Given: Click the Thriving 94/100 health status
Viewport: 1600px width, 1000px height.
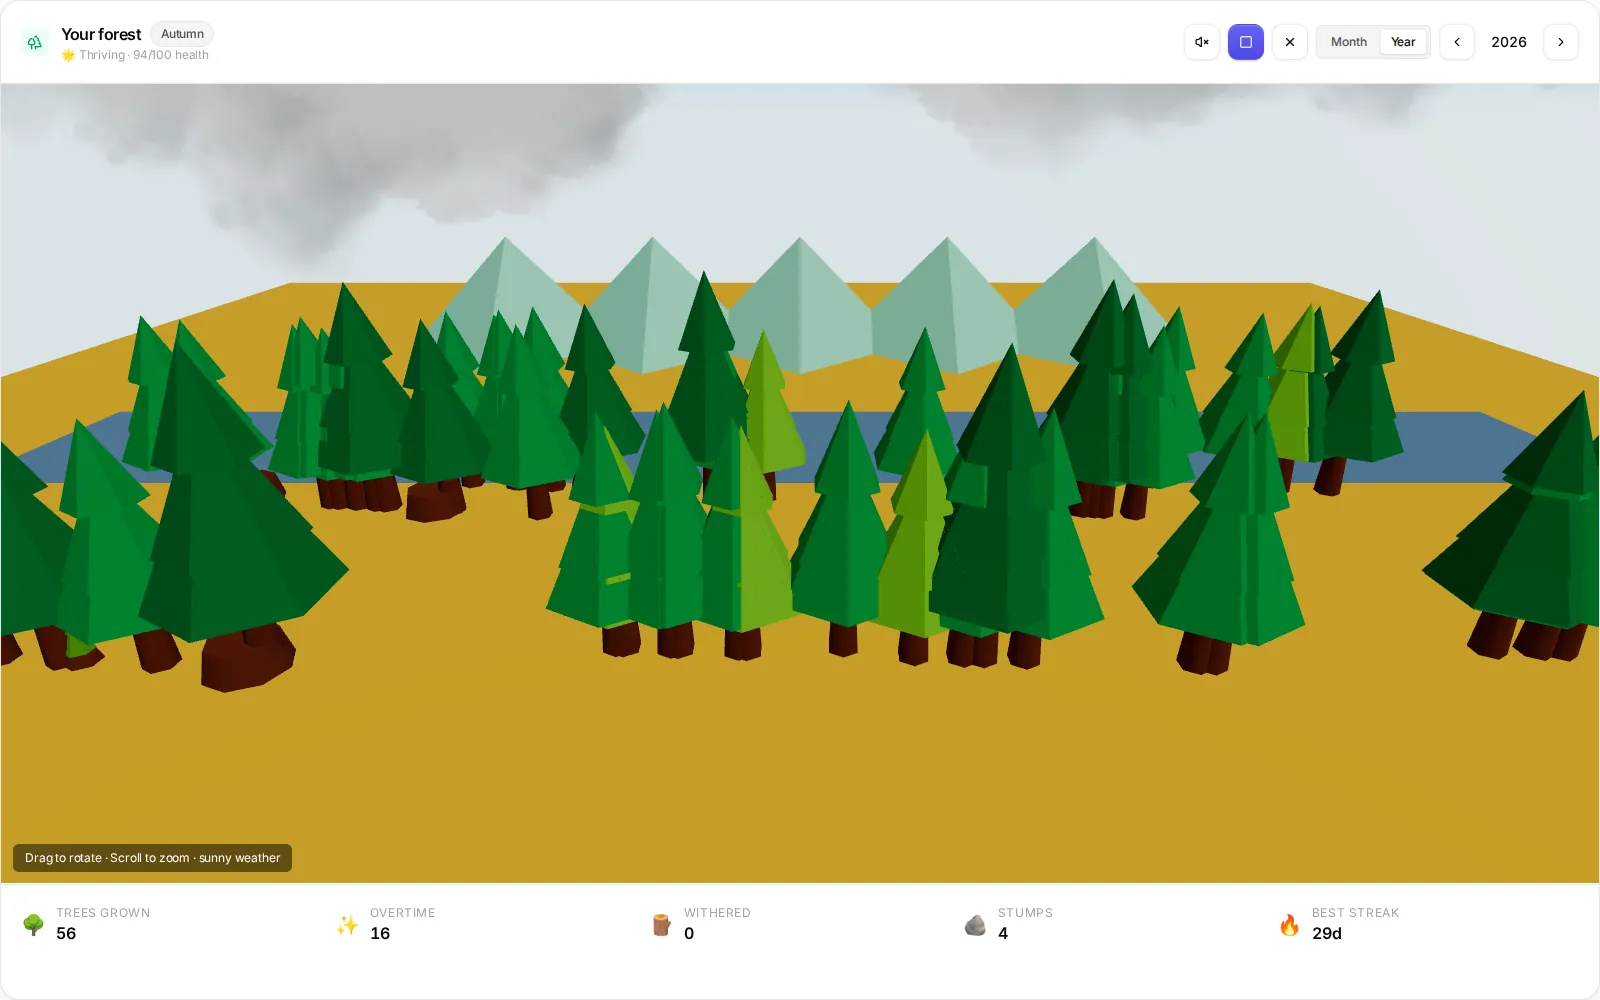Looking at the screenshot, I should pyautogui.click(x=144, y=55).
